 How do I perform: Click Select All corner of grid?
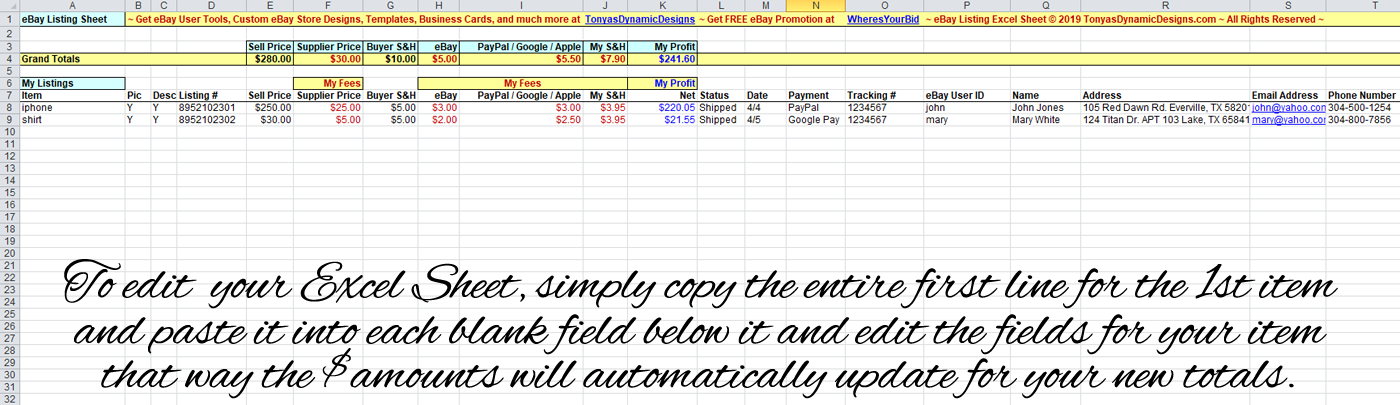(x=9, y=6)
